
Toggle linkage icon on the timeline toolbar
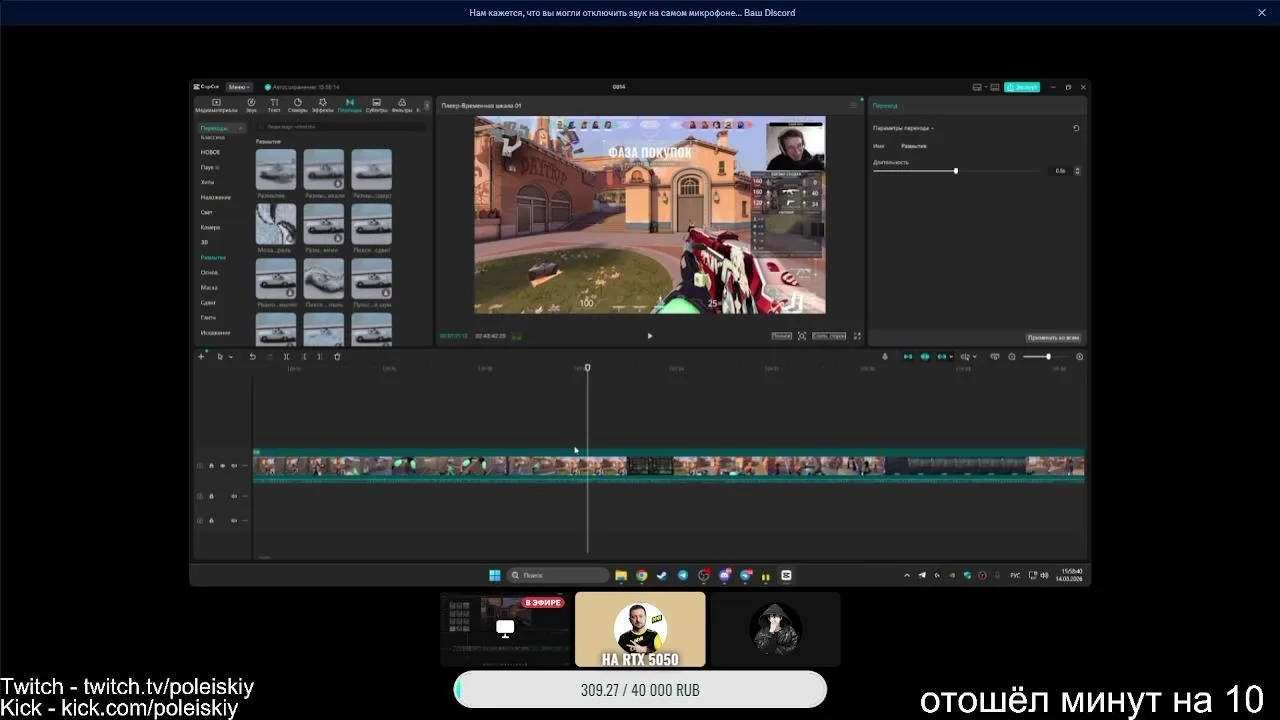coord(942,357)
